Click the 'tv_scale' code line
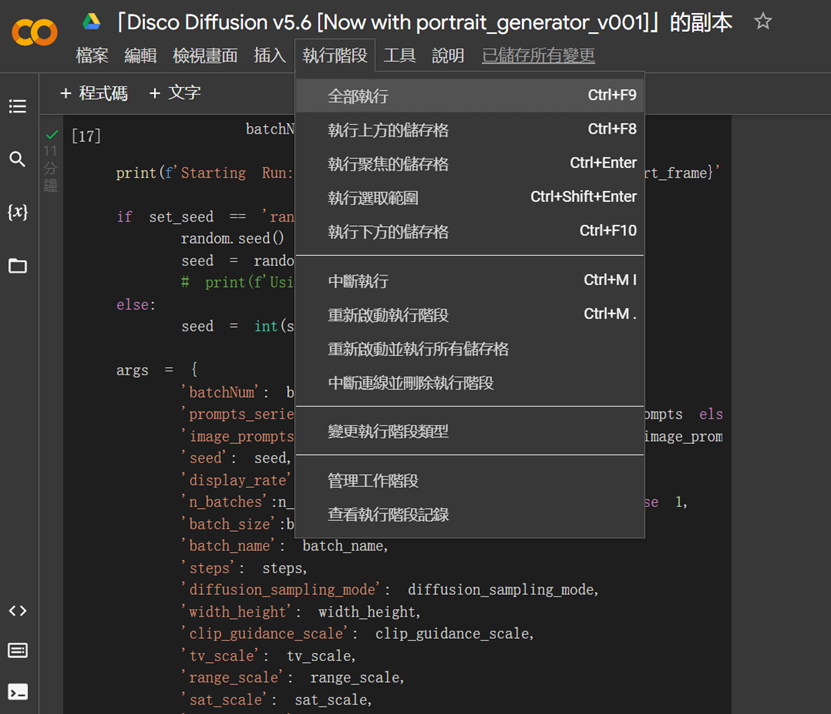The image size is (831, 714). (269, 656)
